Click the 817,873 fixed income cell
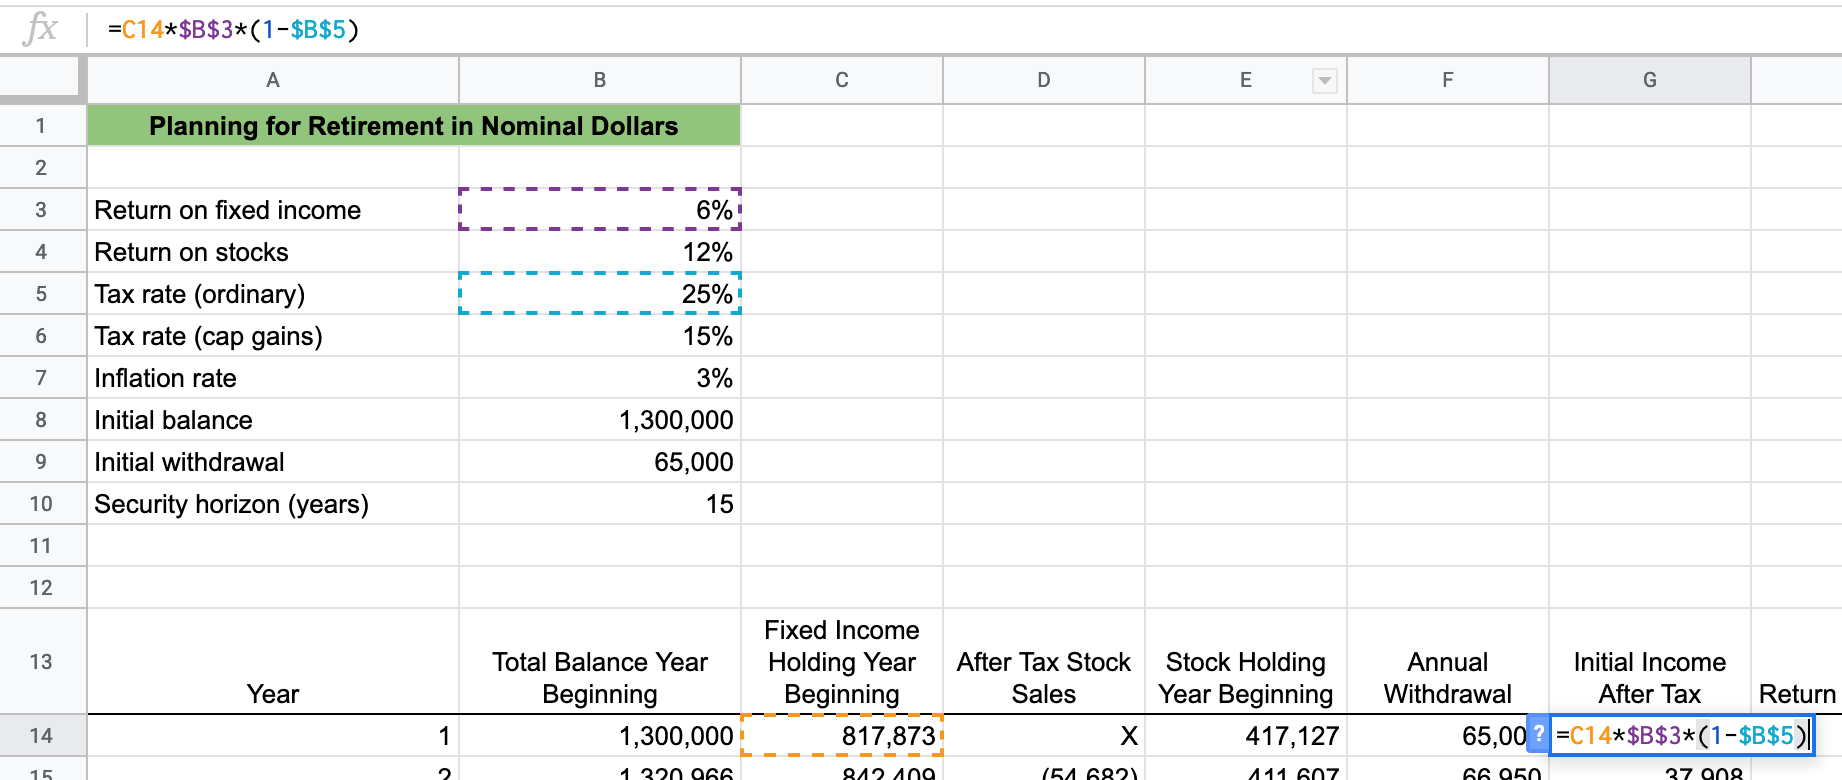1842x780 pixels. 842,736
